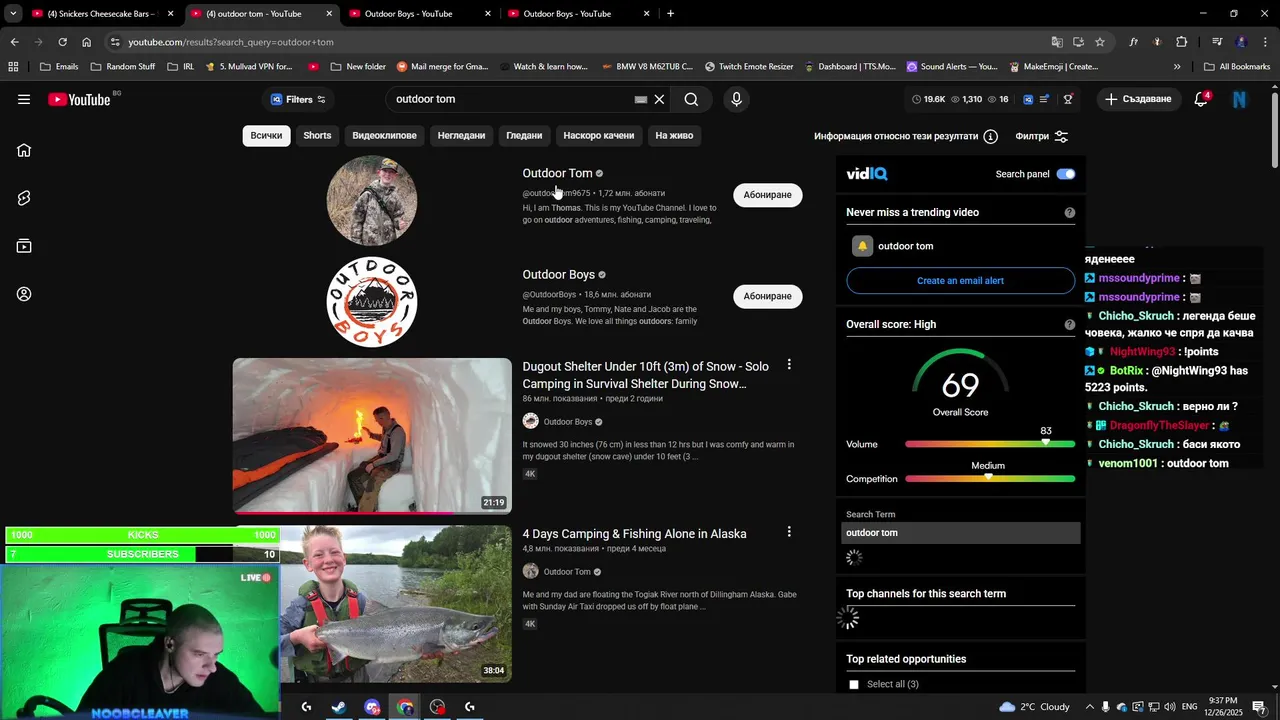This screenshot has height=720, width=1280.
Task: Open Chrome translate icon in address bar
Action: [1057, 42]
